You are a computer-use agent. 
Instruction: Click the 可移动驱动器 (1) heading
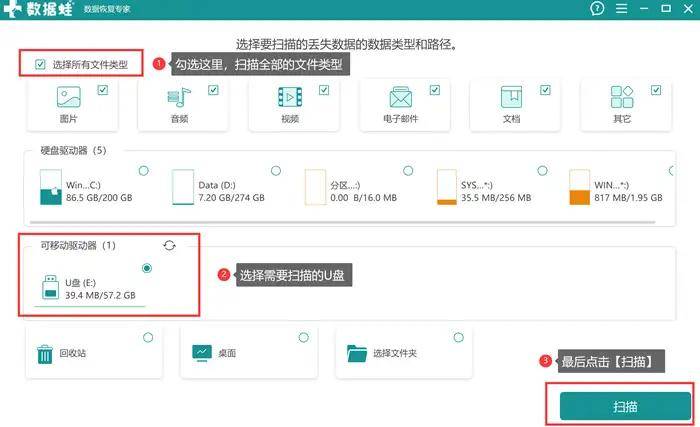78,245
